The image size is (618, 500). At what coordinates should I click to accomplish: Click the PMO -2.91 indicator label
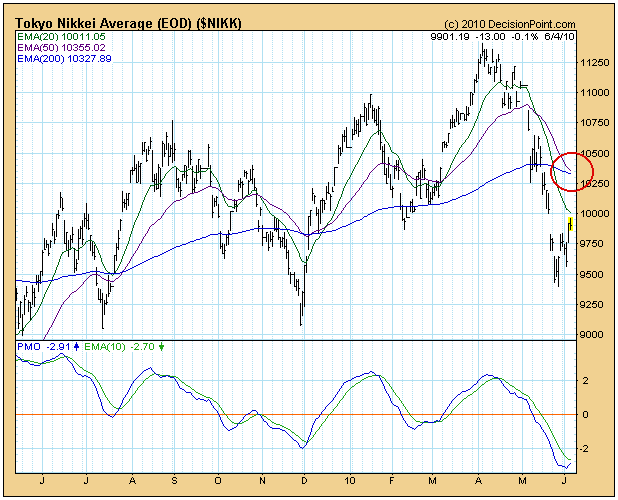click(43, 347)
